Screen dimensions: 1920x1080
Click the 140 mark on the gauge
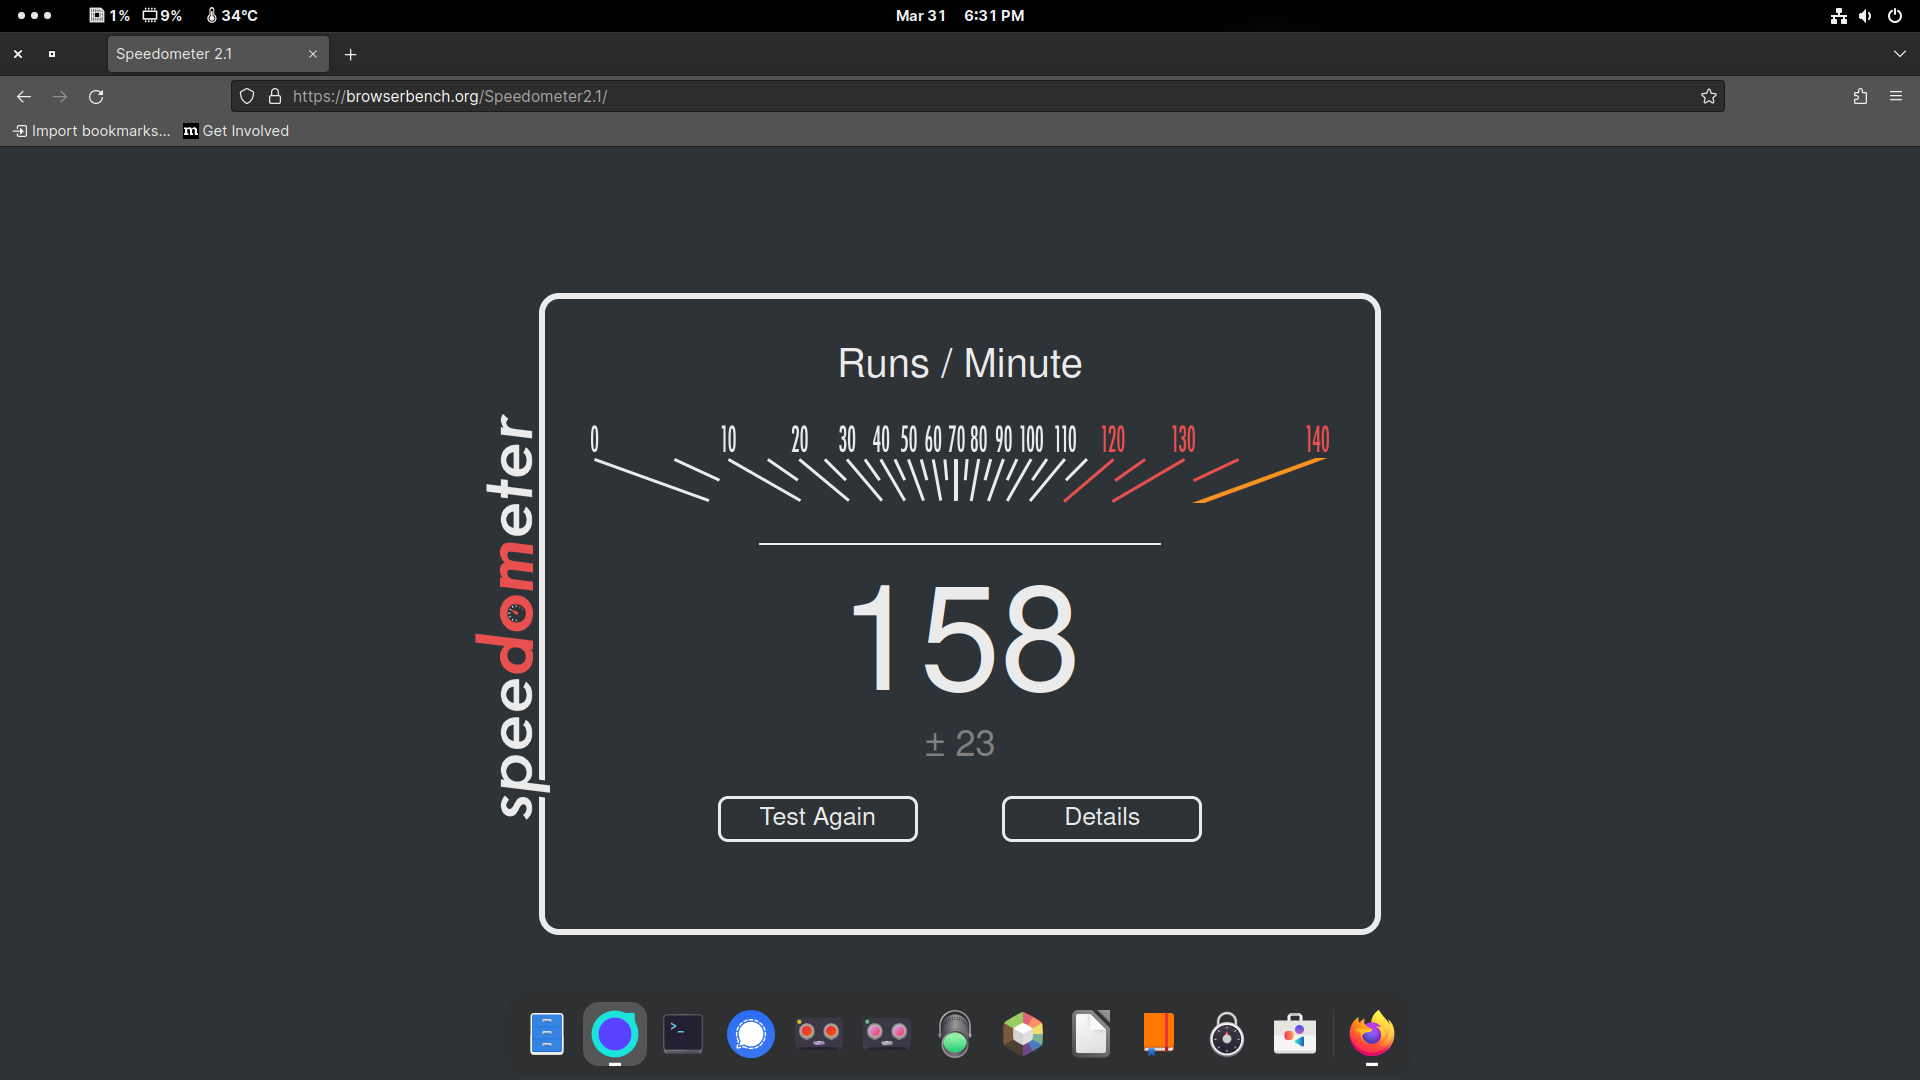coord(1317,439)
